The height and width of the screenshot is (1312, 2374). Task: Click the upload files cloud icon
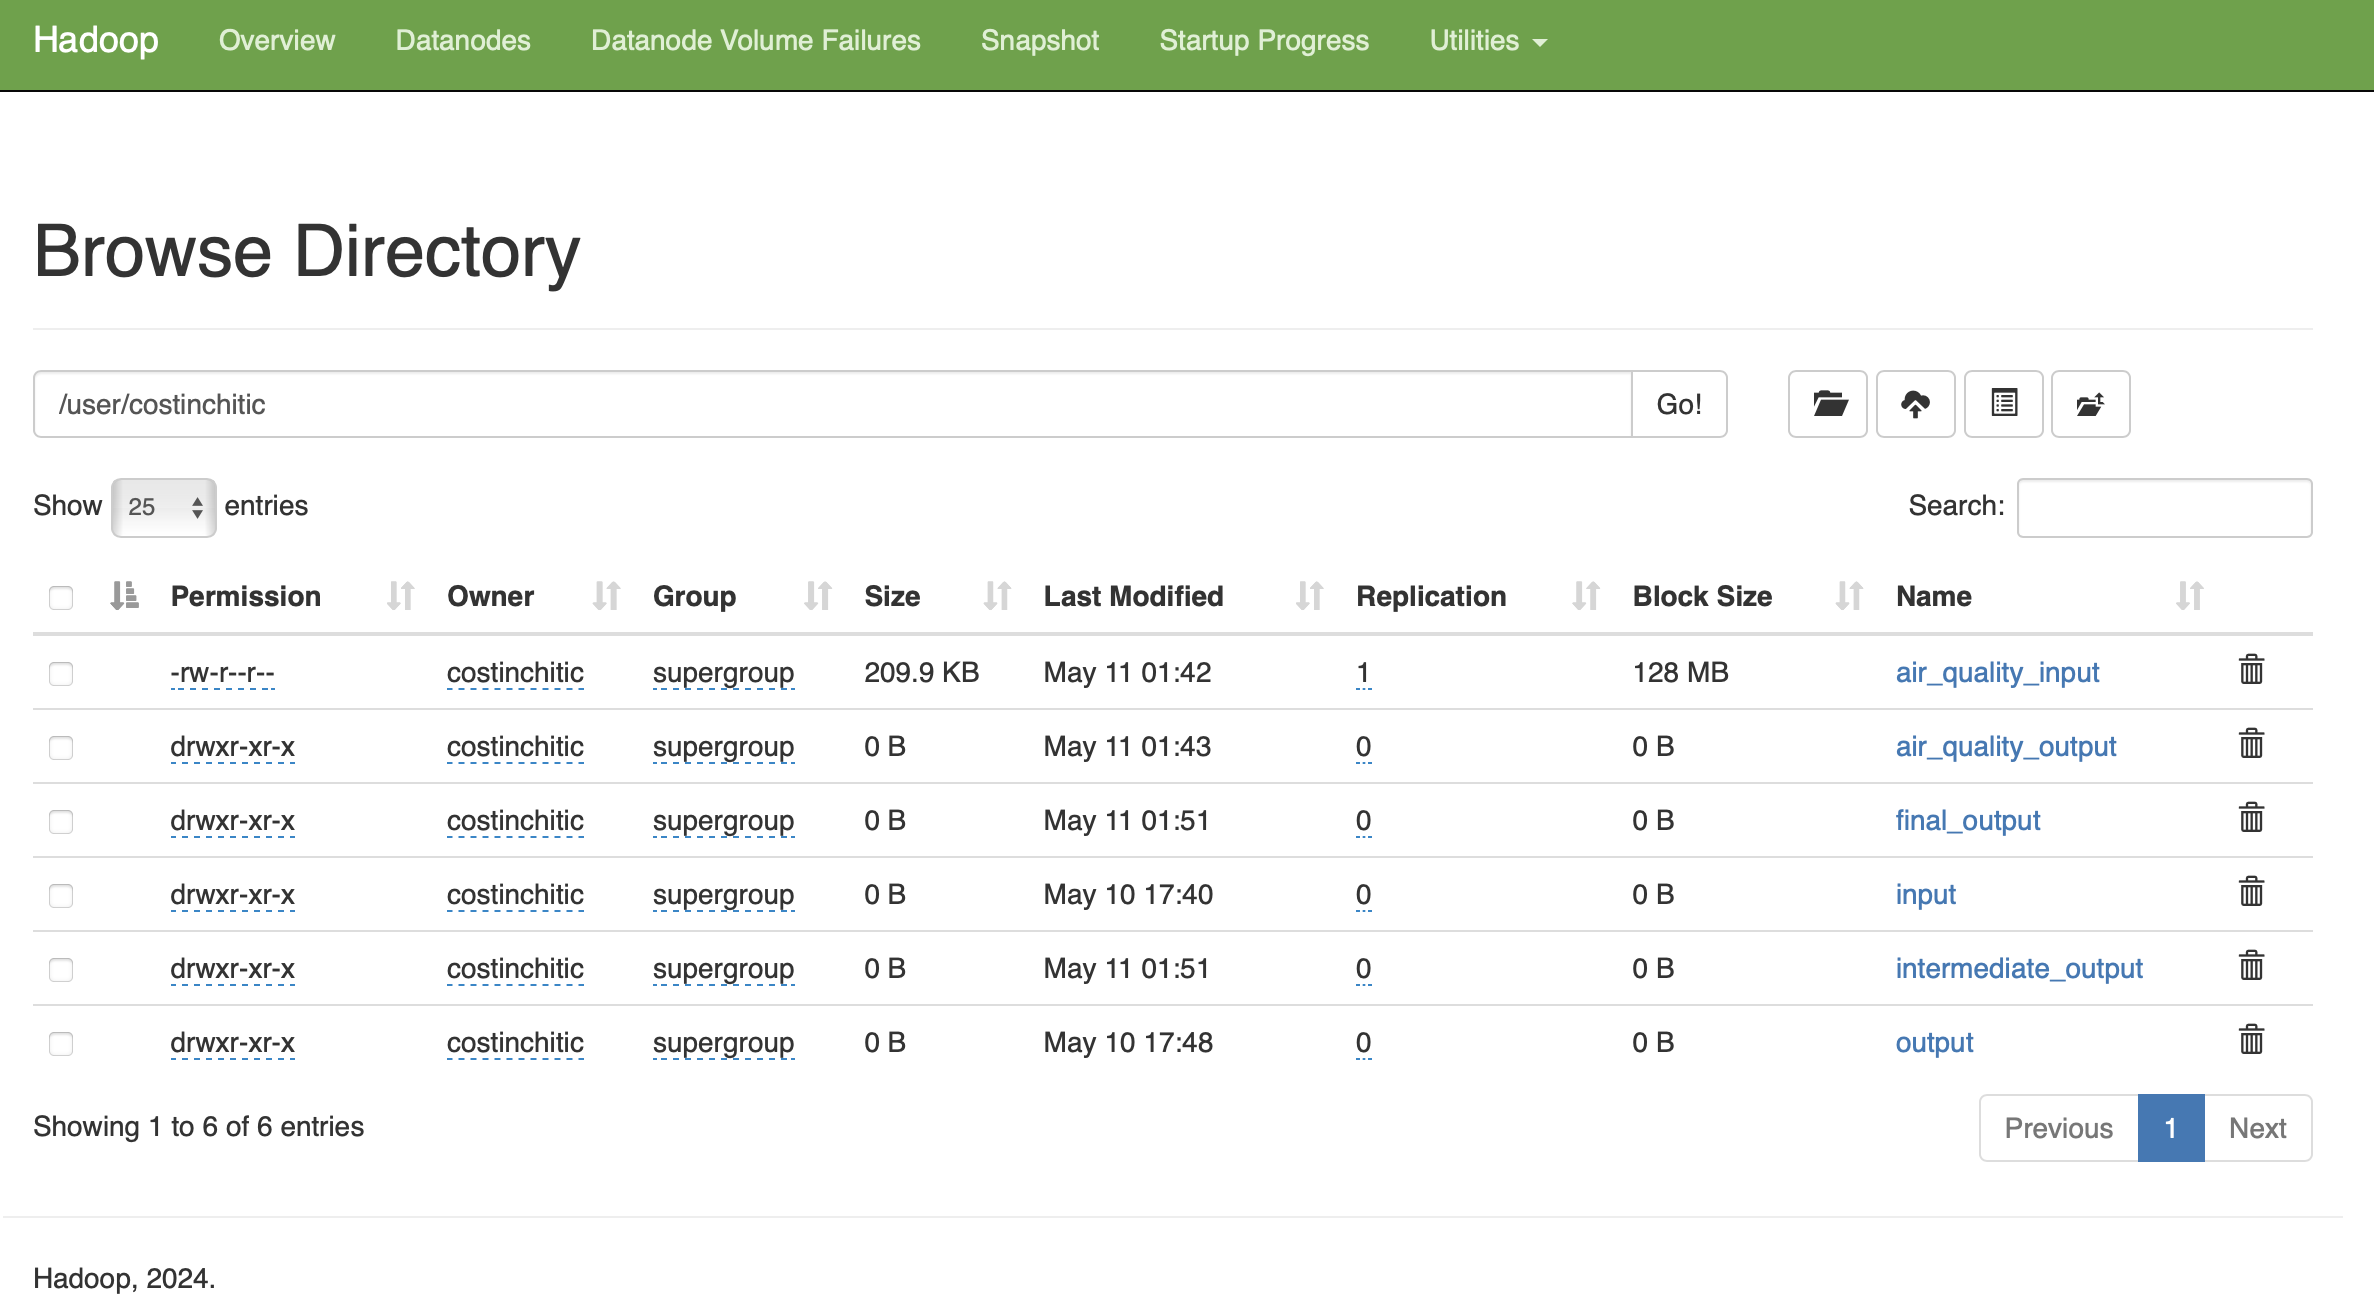click(x=1916, y=404)
